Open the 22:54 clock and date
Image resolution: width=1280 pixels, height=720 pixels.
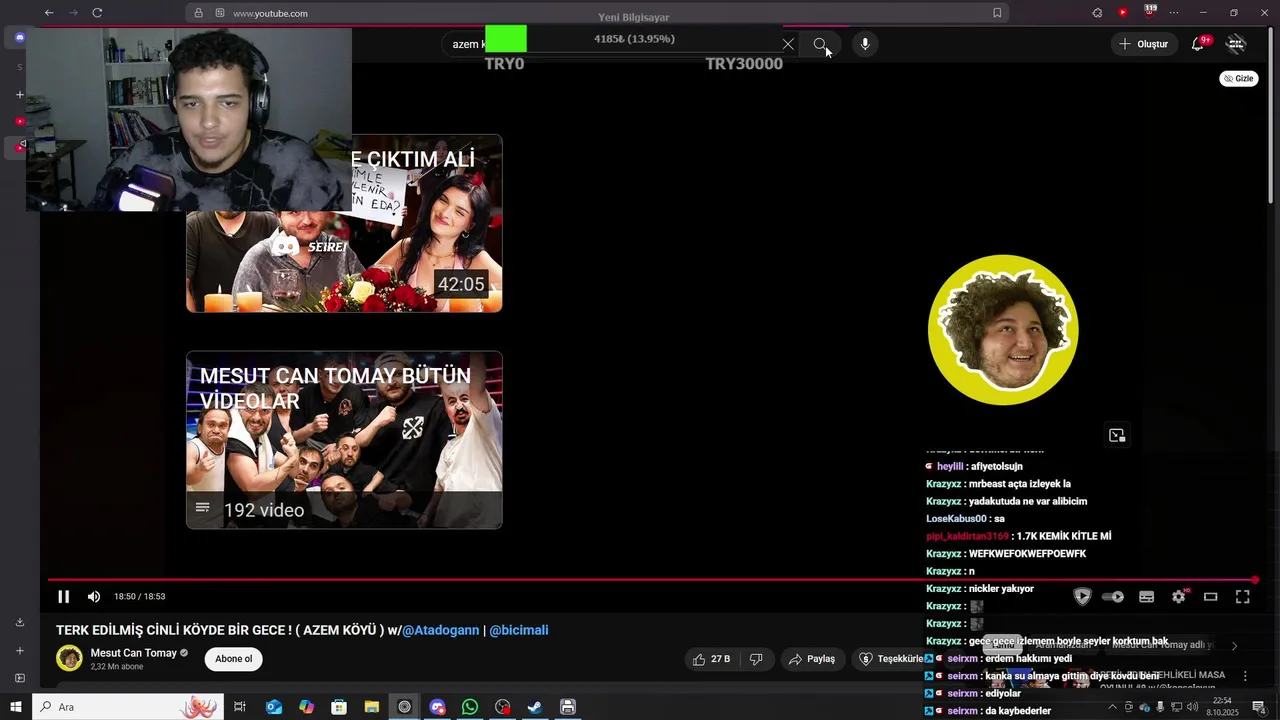(1223, 707)
